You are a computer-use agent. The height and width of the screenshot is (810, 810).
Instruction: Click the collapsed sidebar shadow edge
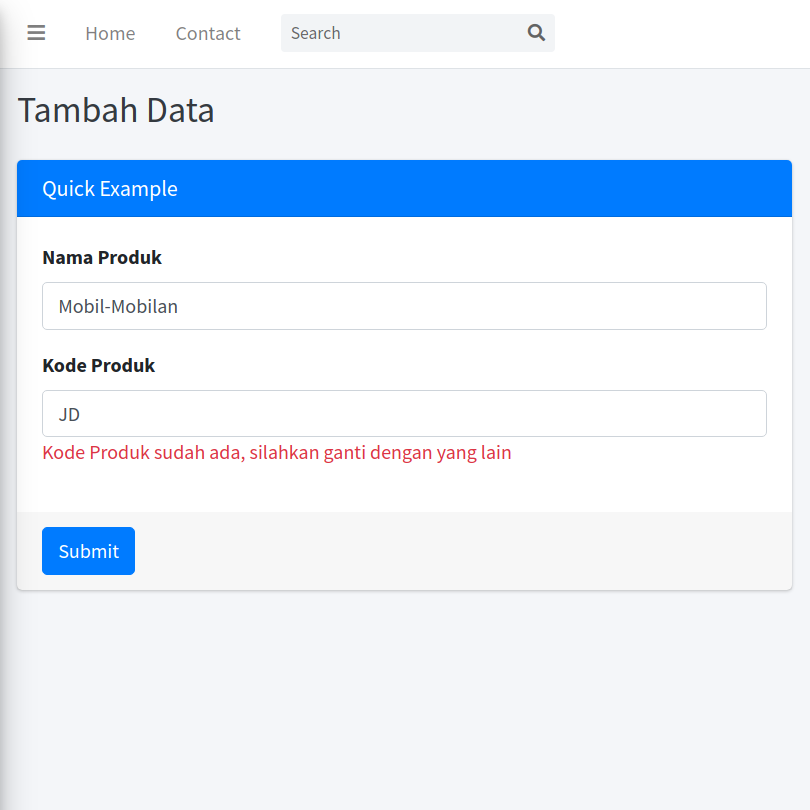[x=4, y=400]
